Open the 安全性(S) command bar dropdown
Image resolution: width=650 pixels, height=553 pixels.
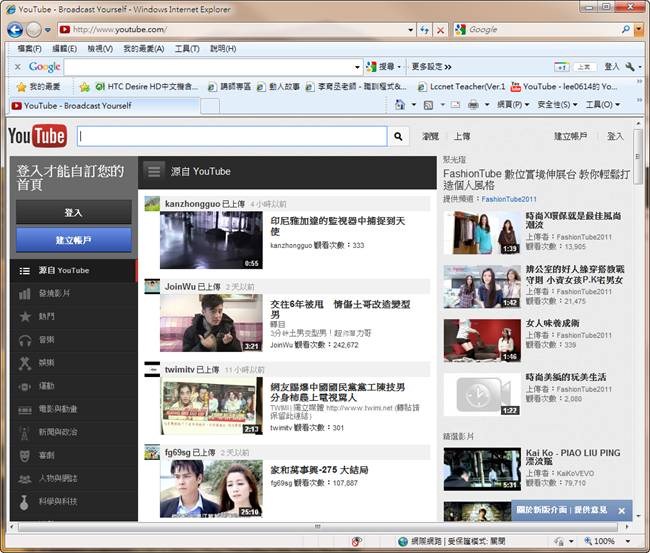point(557,104)
